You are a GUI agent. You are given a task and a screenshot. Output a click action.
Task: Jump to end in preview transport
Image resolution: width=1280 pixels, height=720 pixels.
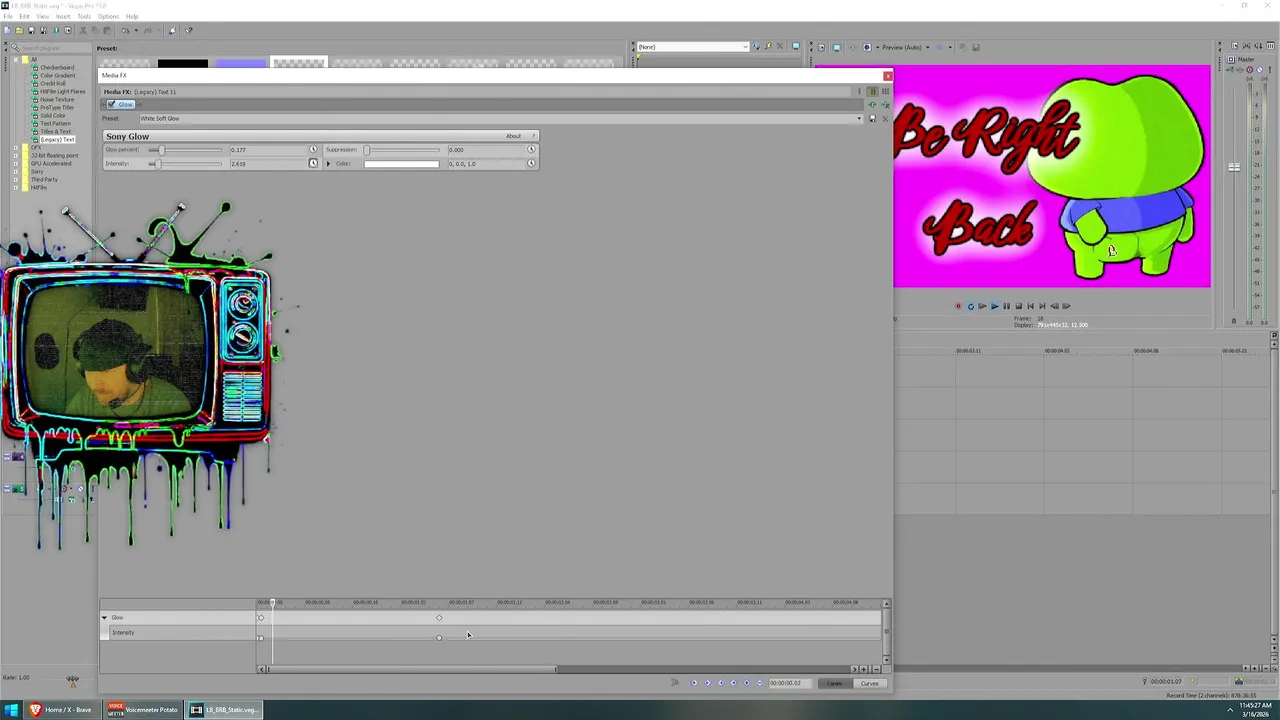tap(1042, 306)
